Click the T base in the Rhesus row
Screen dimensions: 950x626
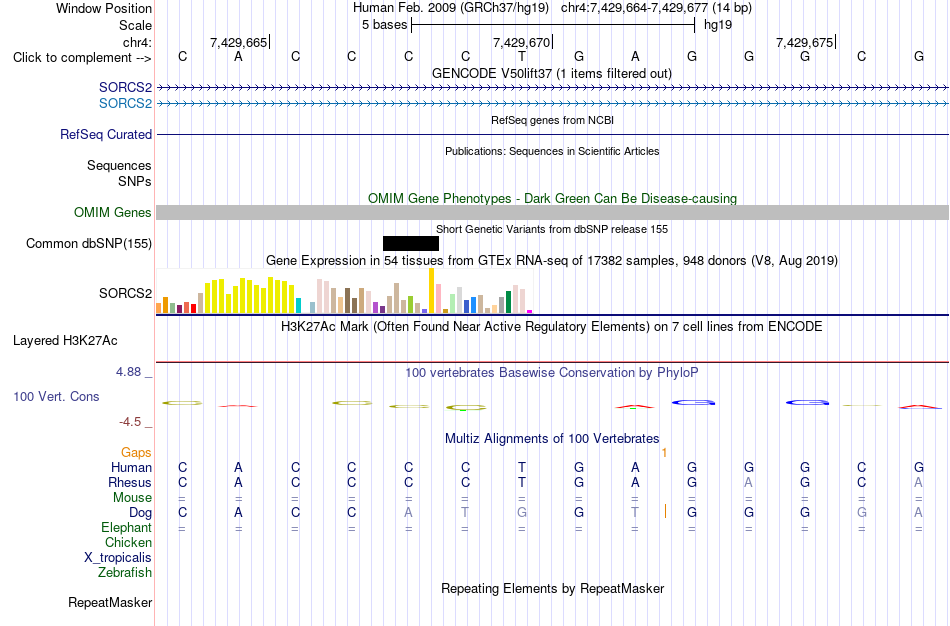click(x=522, y=482)
